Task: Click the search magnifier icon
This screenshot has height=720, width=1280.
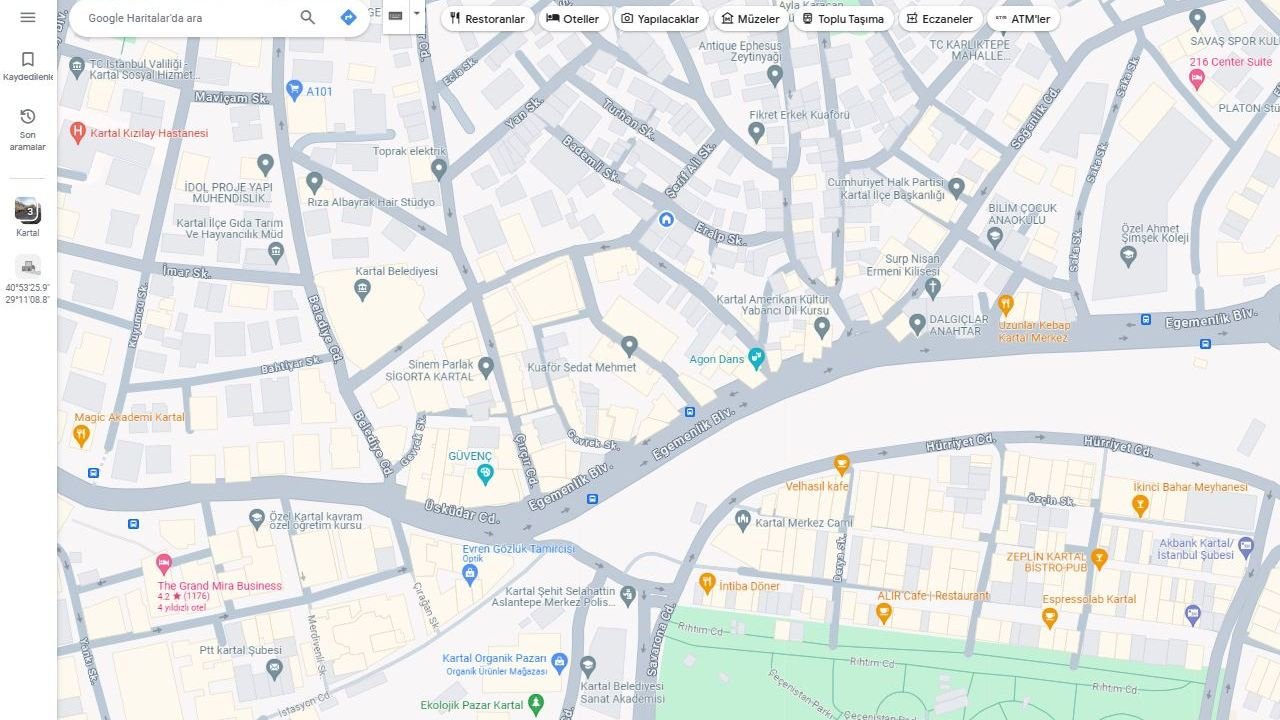Action: point(308,17)
